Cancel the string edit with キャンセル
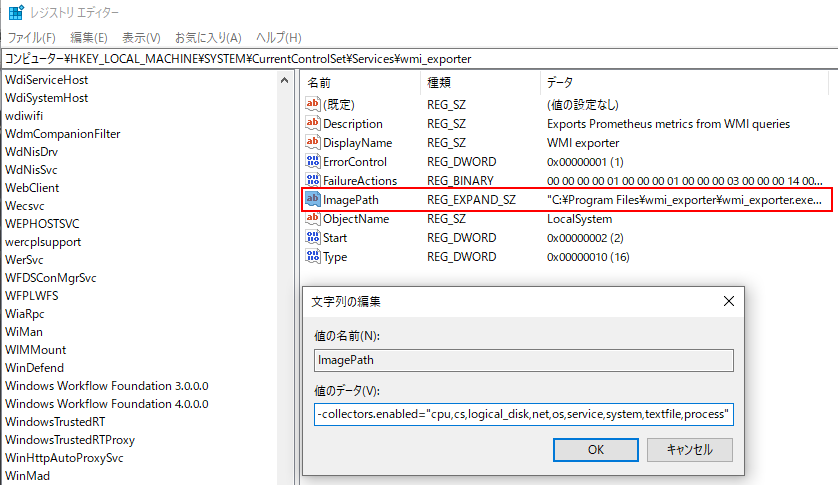This screenshot has height=485, width=838. point(689,450)
